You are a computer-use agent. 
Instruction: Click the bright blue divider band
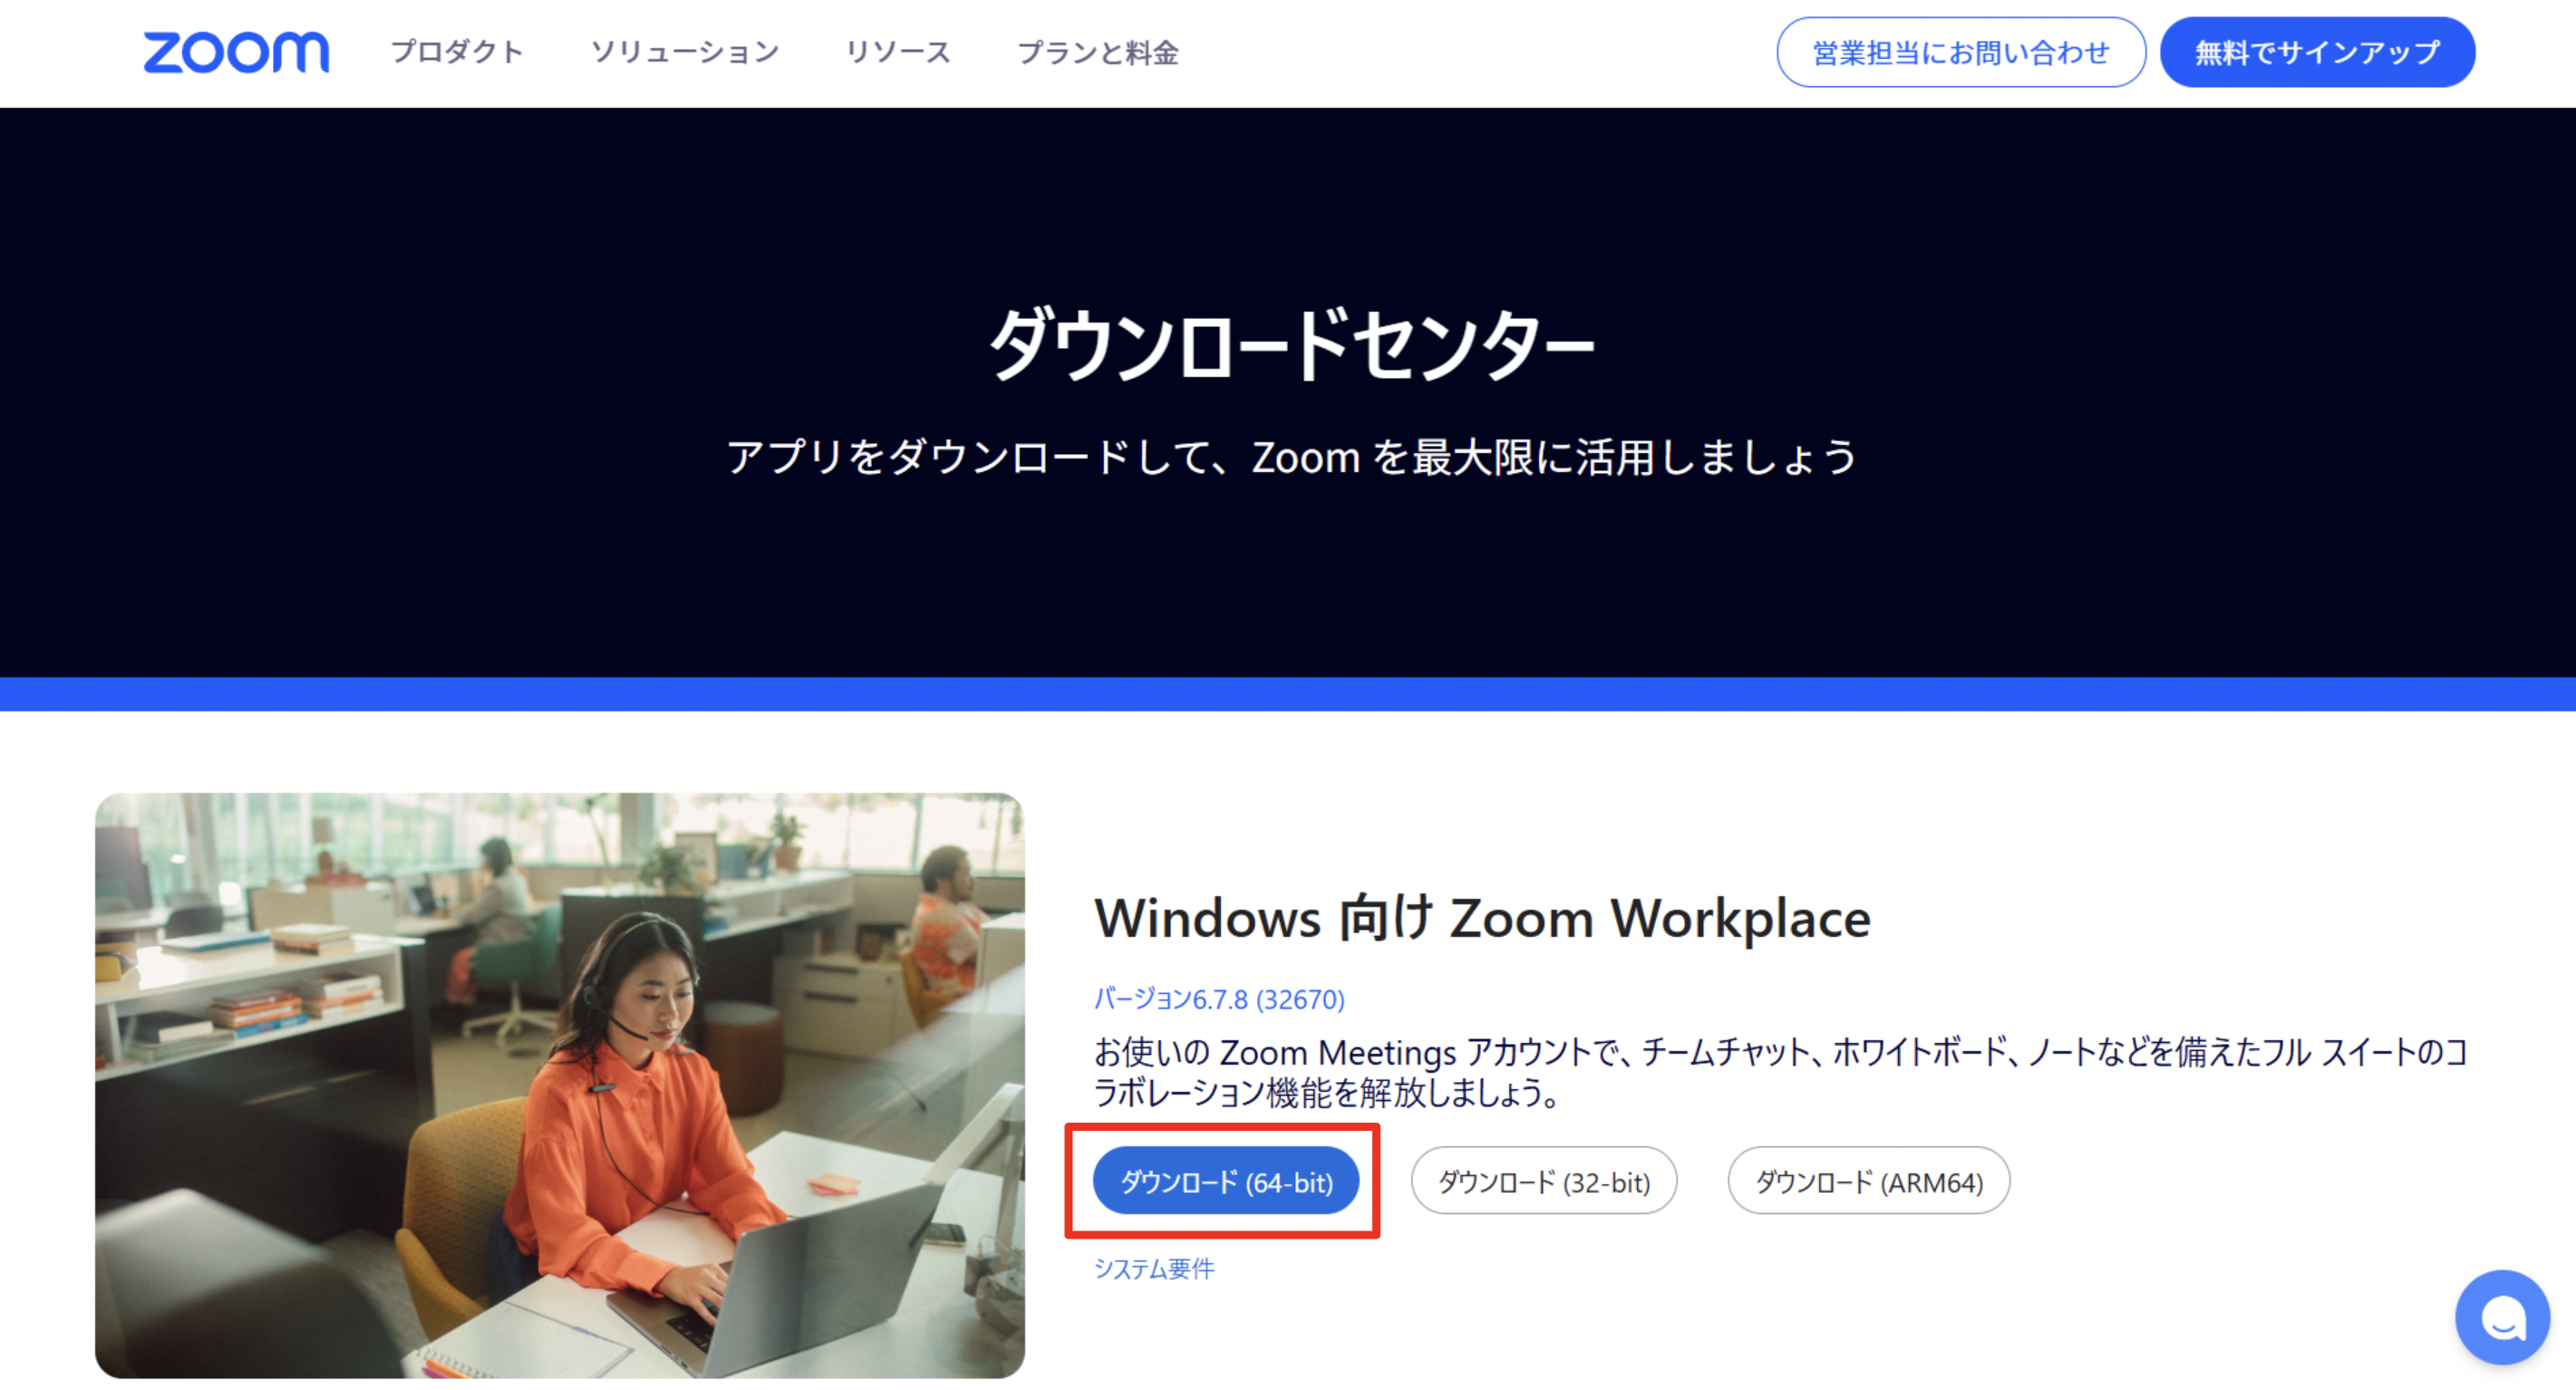tap(1288, 694)
